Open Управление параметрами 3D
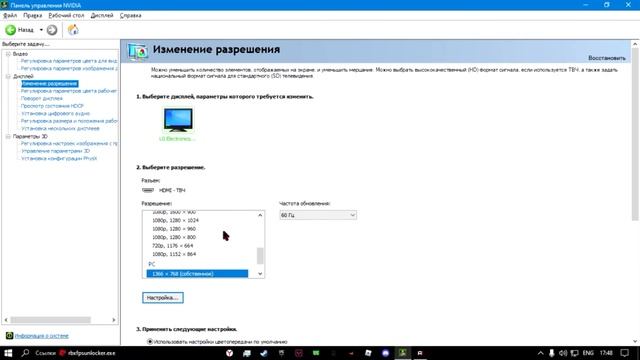640x360 pixels. pyautogui.click(x=55, y=151)
